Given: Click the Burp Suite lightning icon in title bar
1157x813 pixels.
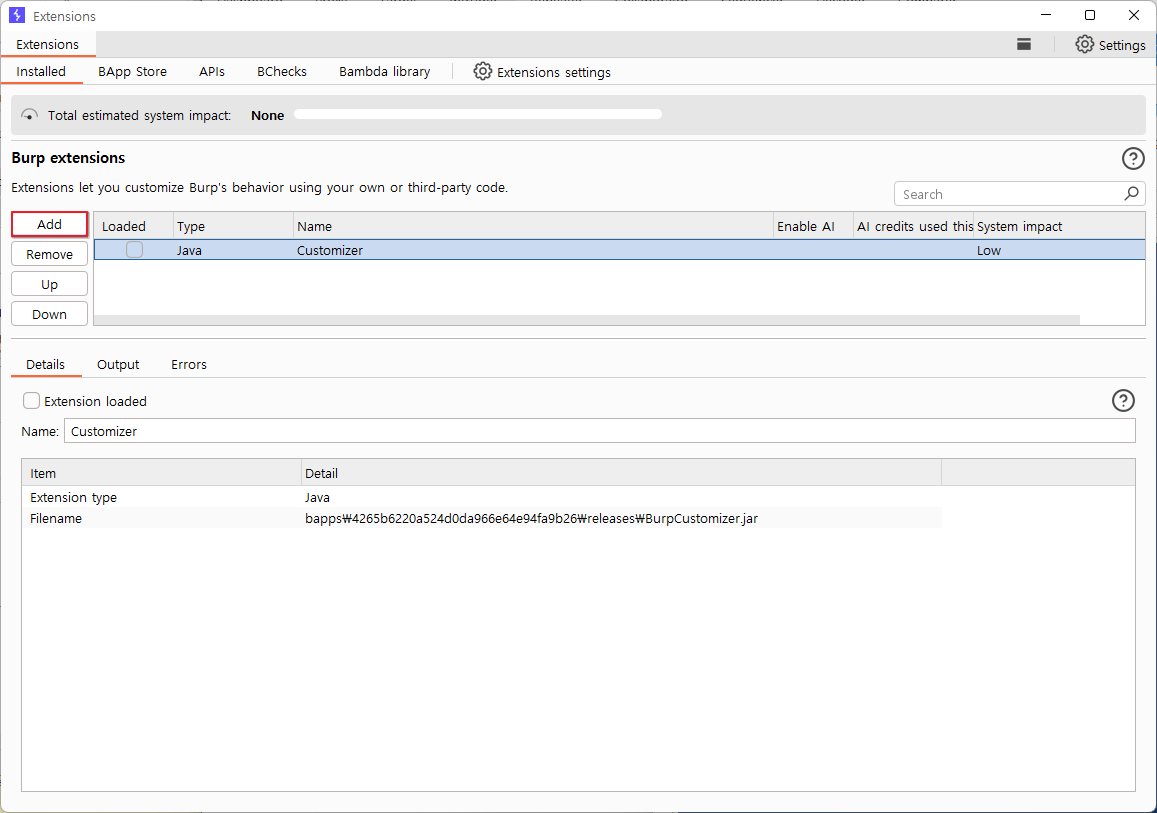Looking at the screenshot, I should [17, 15].
